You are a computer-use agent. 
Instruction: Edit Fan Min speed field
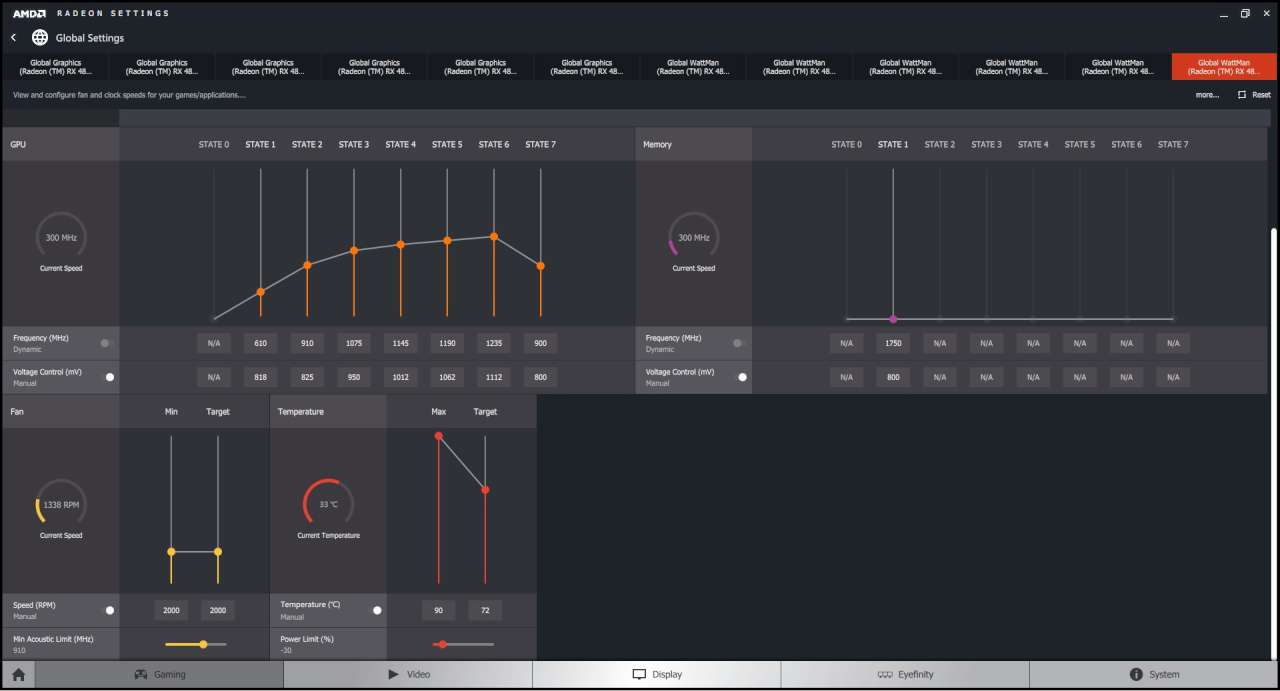click(x=171, y=610)
